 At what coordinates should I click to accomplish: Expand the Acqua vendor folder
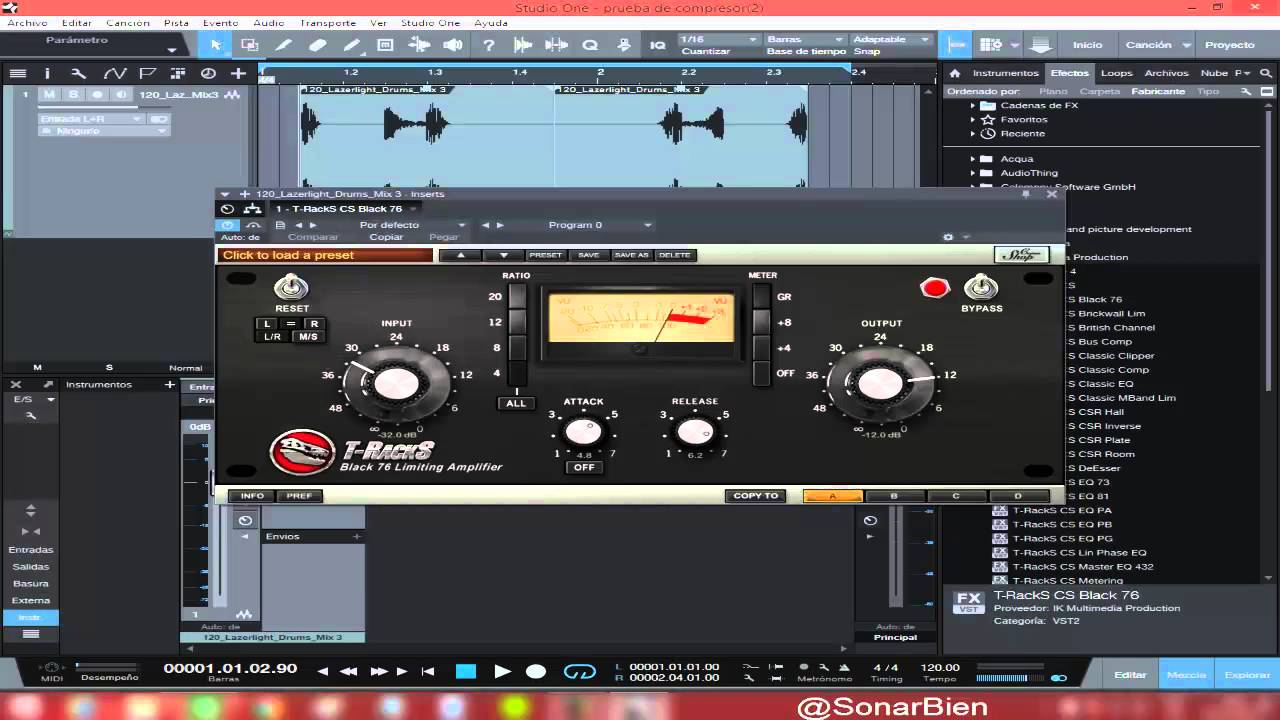pyautogui.click(x=972, y=159)
